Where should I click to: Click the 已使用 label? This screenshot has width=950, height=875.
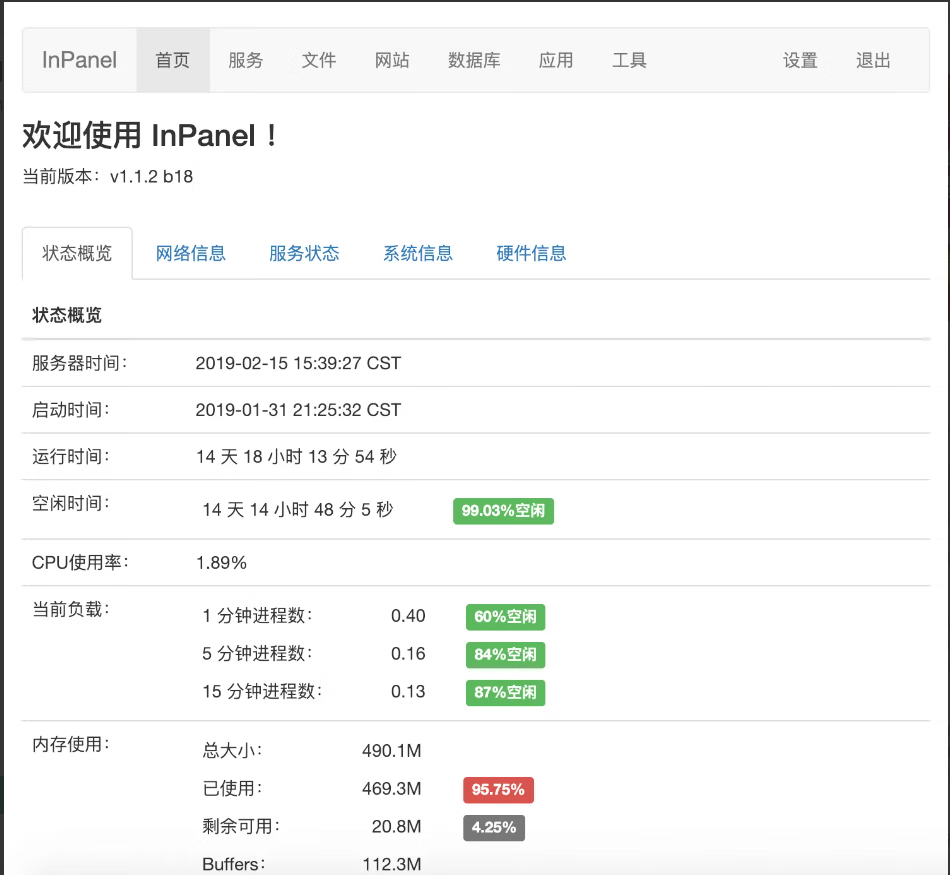pyautogui.click(x=232, y=789)
